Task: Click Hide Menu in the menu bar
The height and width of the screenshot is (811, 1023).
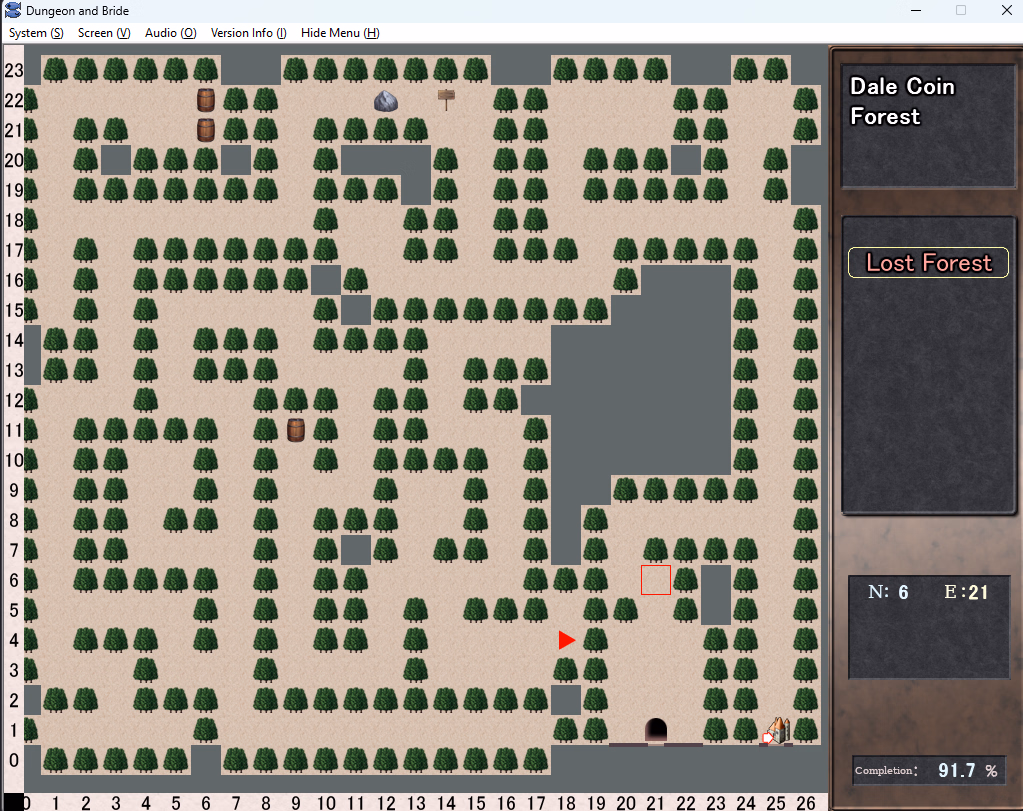Action: coord(340,33)
